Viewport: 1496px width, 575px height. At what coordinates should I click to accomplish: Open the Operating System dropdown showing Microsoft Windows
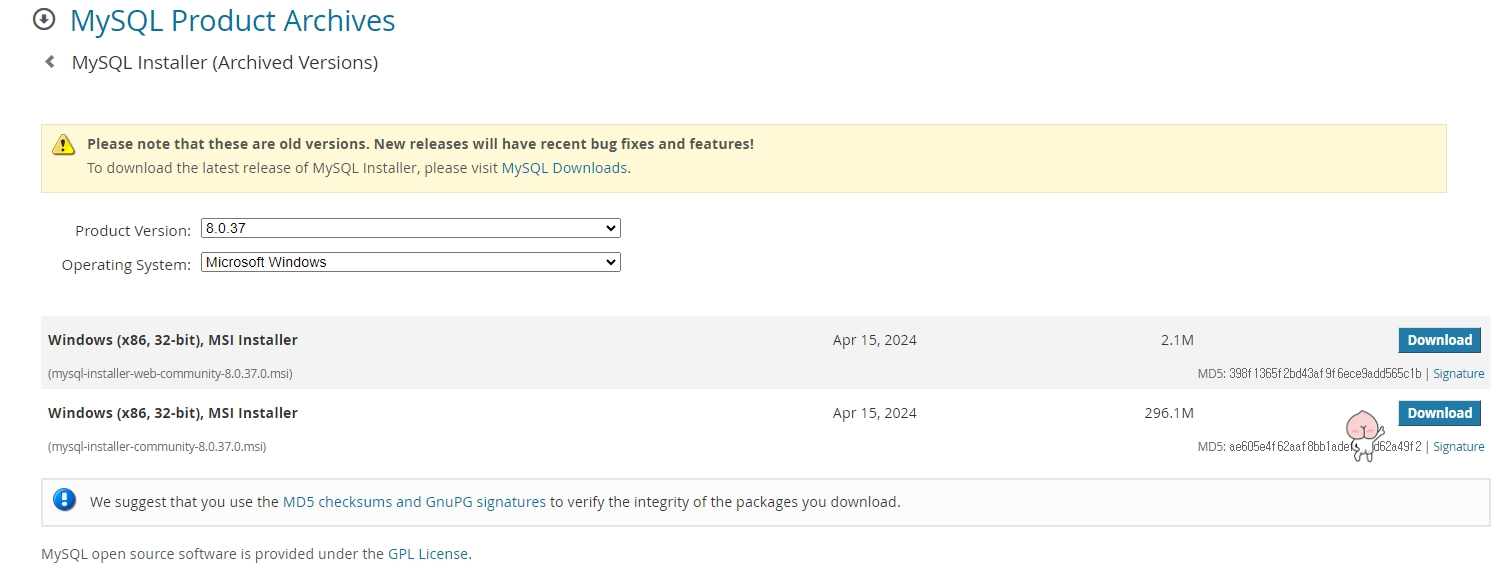[411, 262]
